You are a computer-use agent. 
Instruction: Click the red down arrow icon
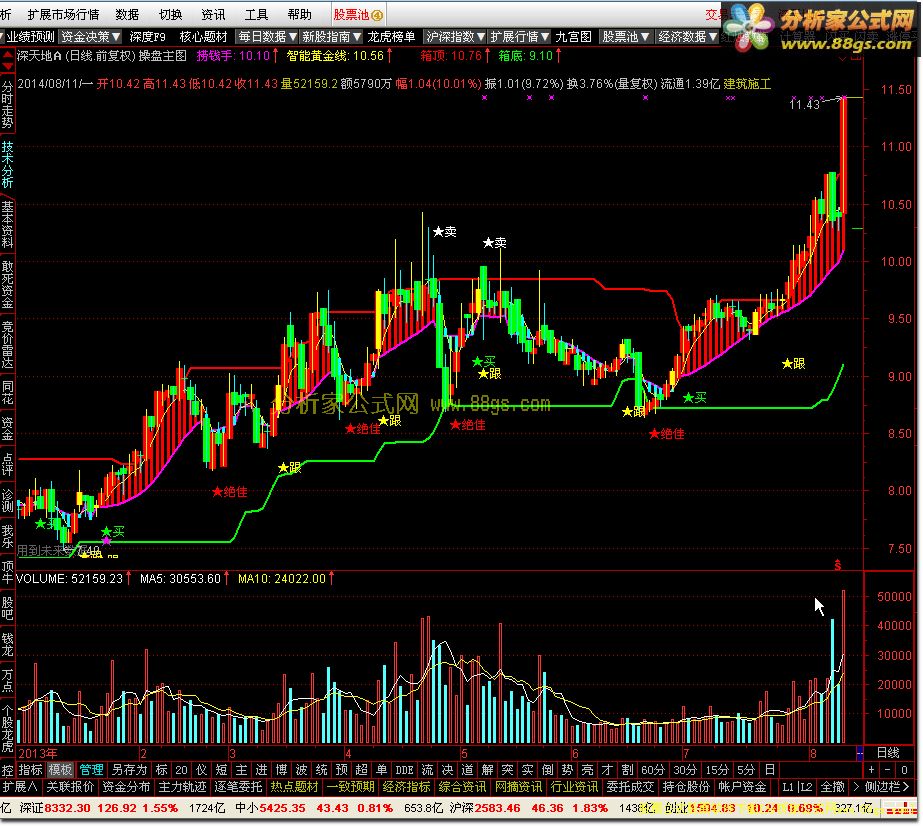(x=8, y=66)
